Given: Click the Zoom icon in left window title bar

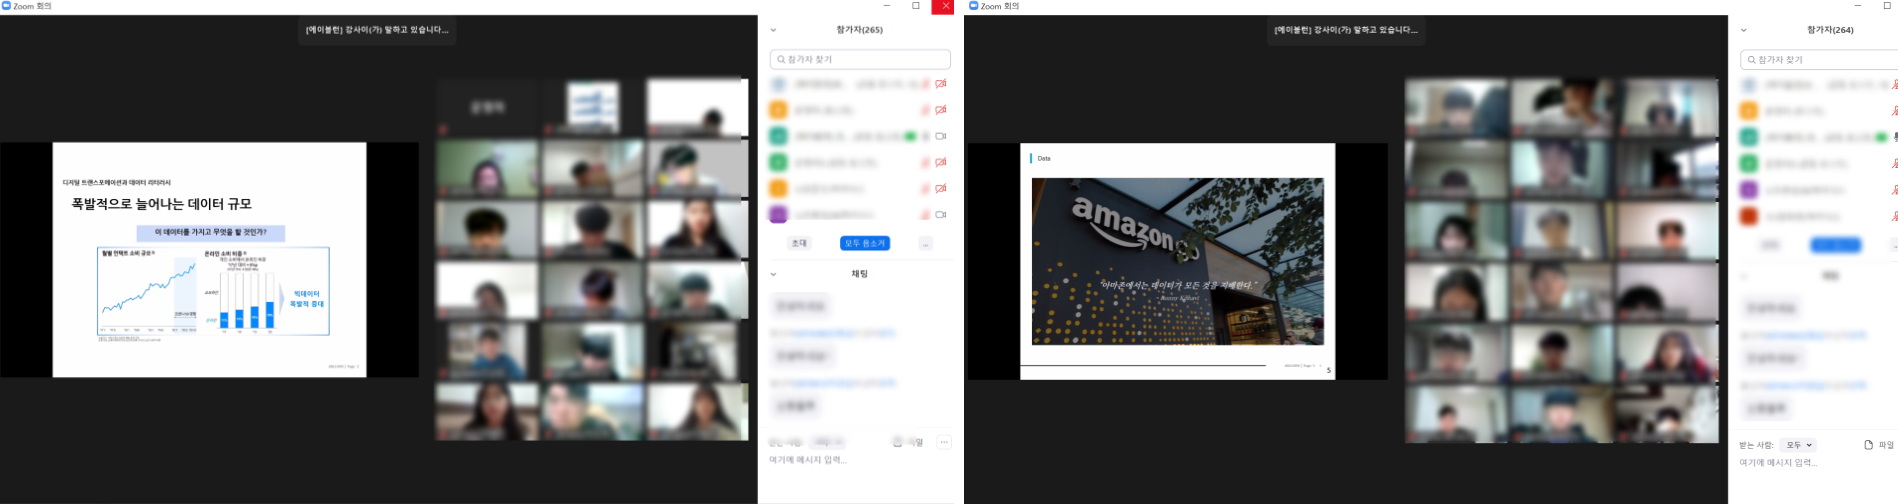Looking at the screenshot, I should click(x=6, y=6).
